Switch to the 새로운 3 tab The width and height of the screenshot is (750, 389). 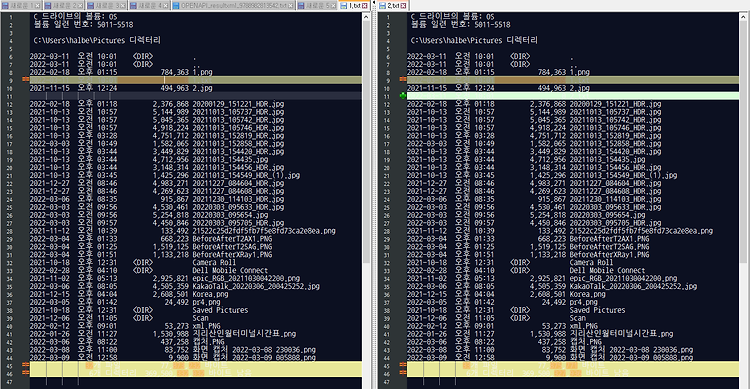click(x=107, y=5)
